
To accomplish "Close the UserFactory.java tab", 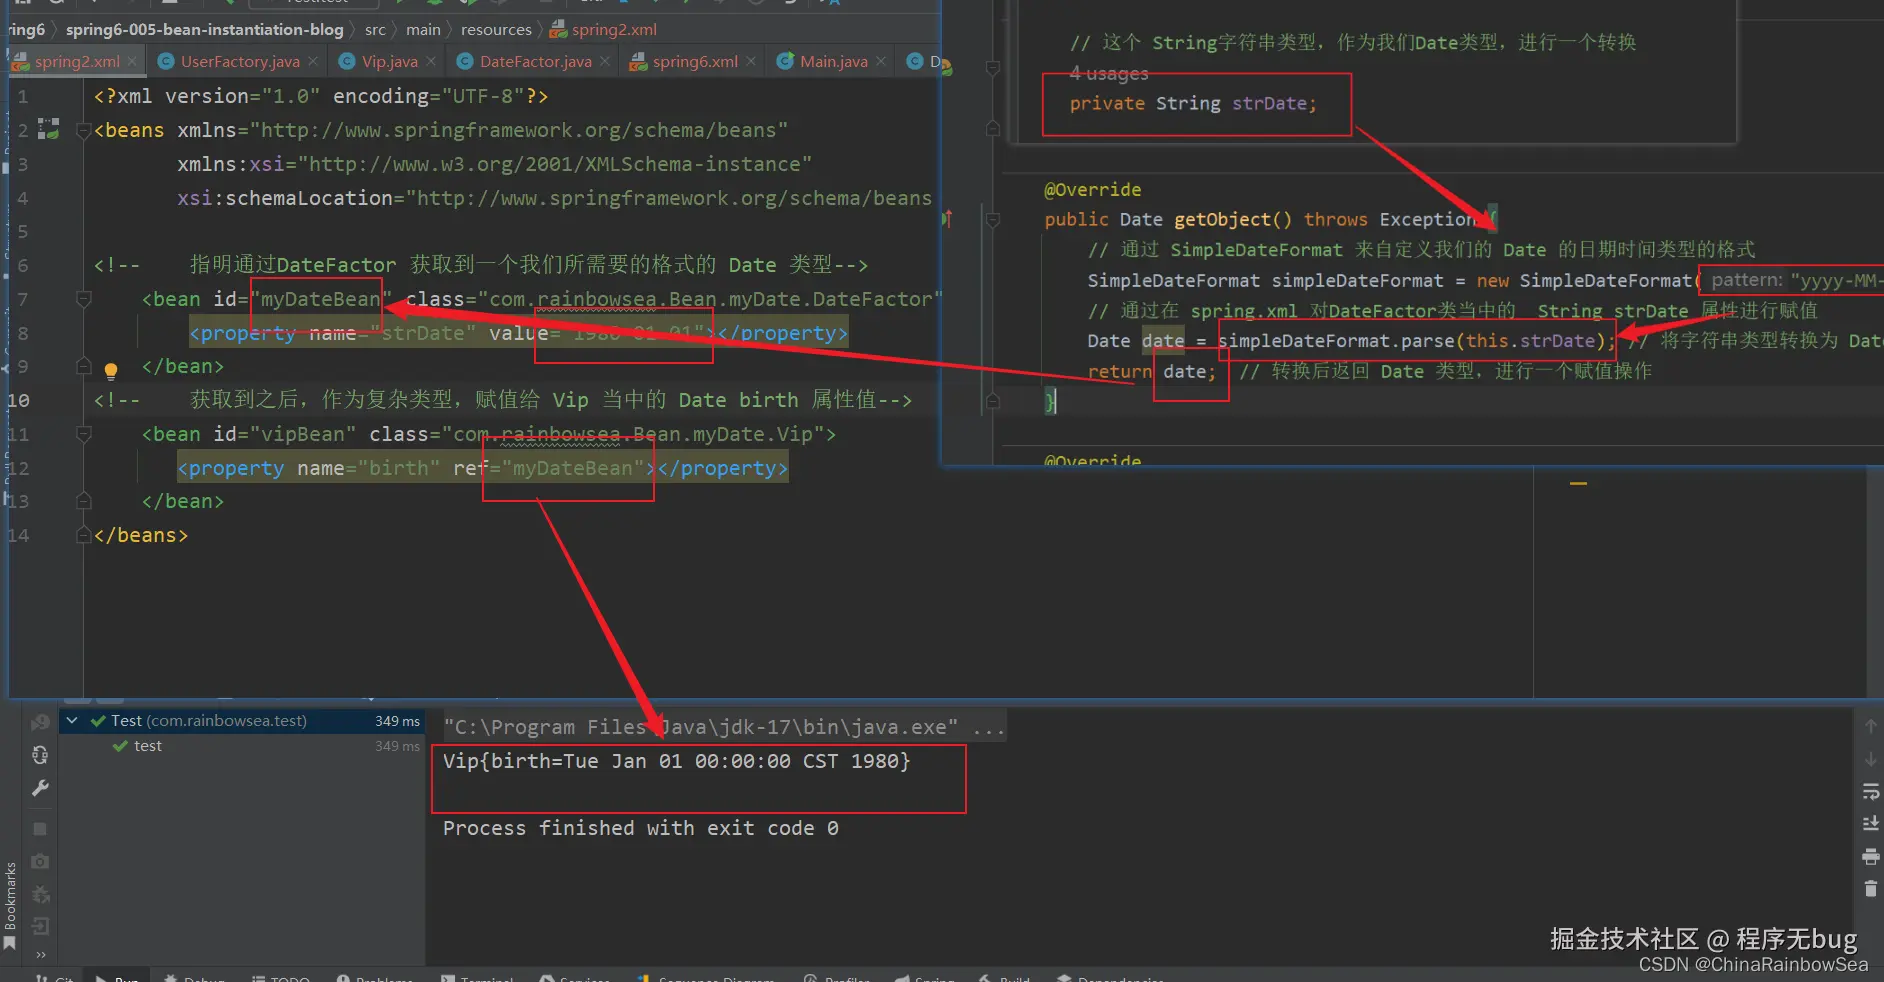I will pyautogui.click(x=313, y=61).
